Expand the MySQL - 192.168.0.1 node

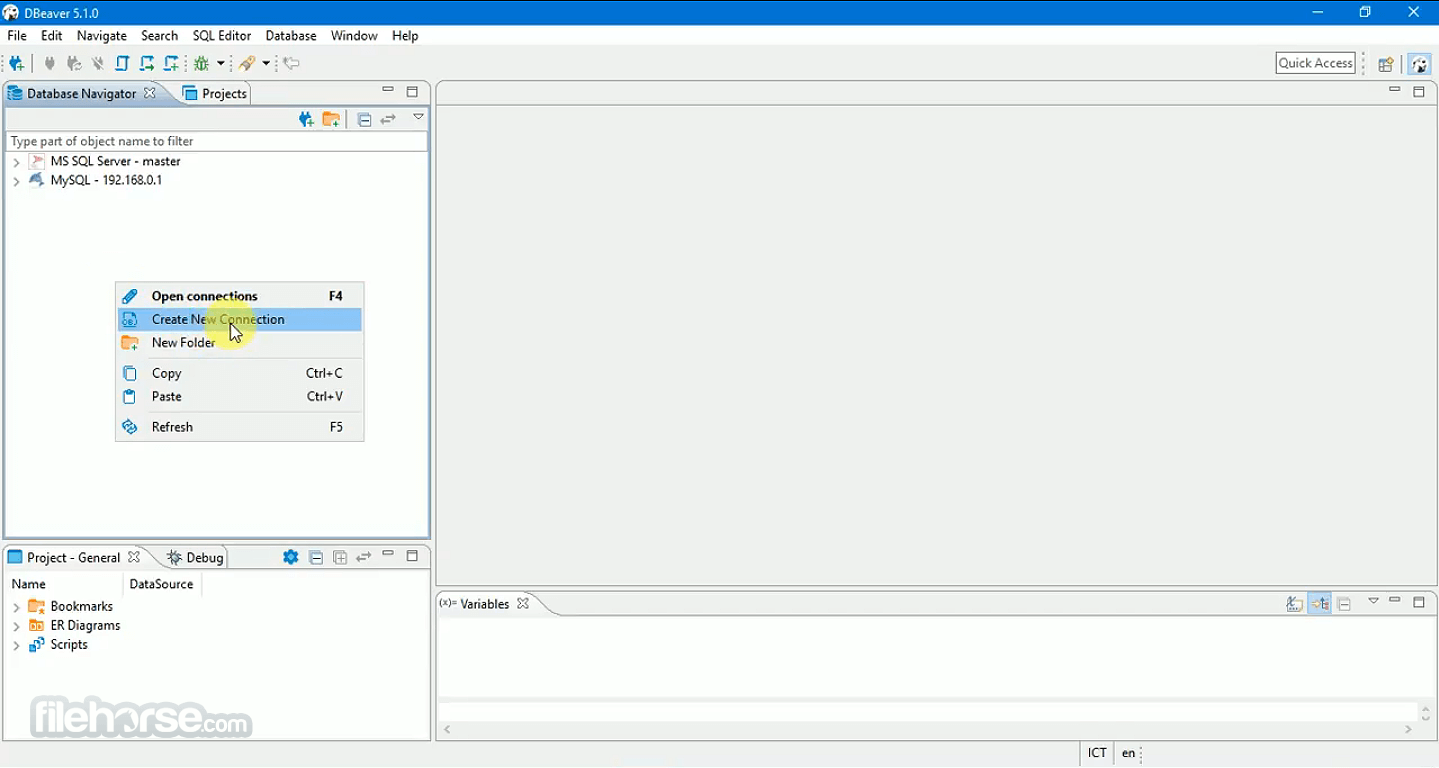coord(16,181)
